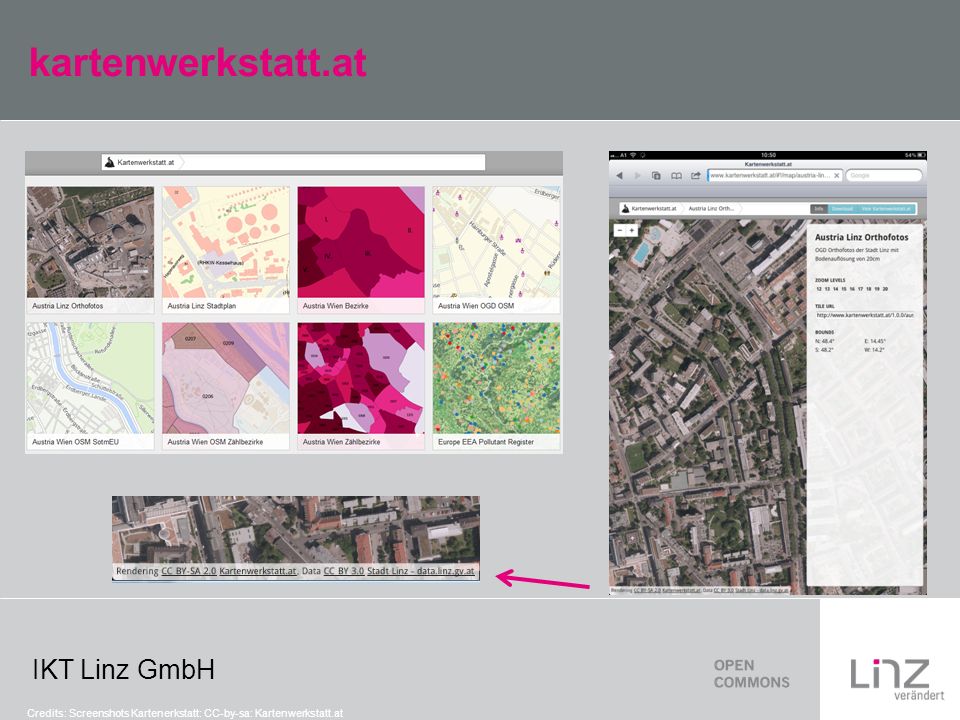Open the Safari bookmarks book icon
Viewport: 960px width, 720px height.
point(676,176)
